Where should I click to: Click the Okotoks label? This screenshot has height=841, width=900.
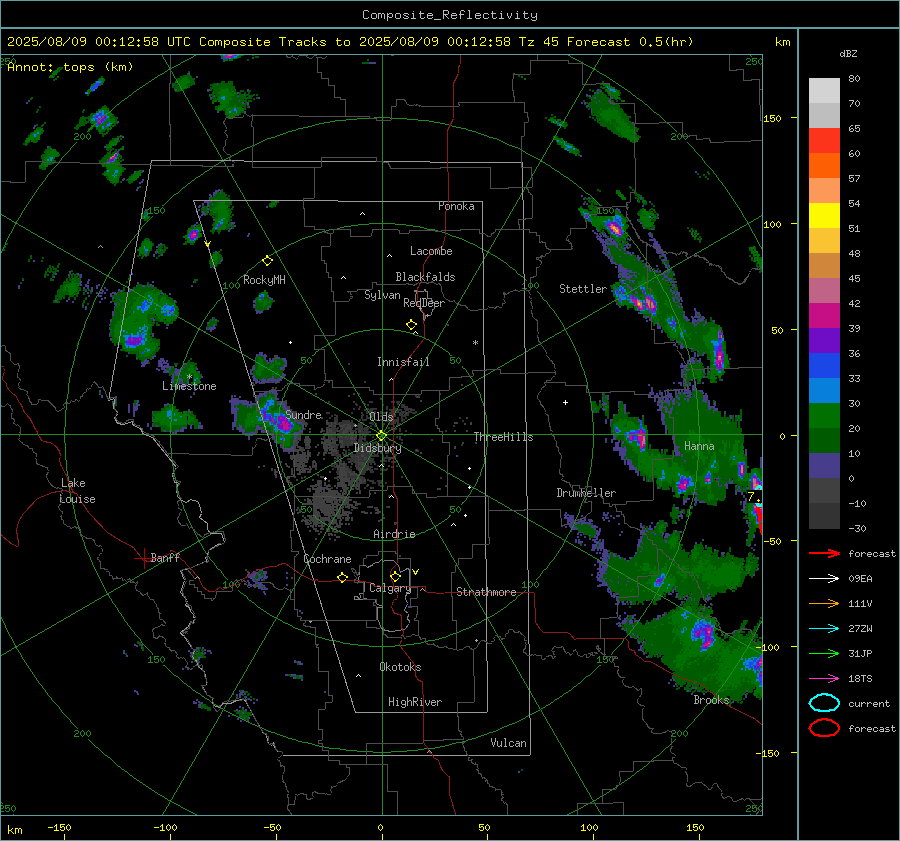(x=400, y=667)
